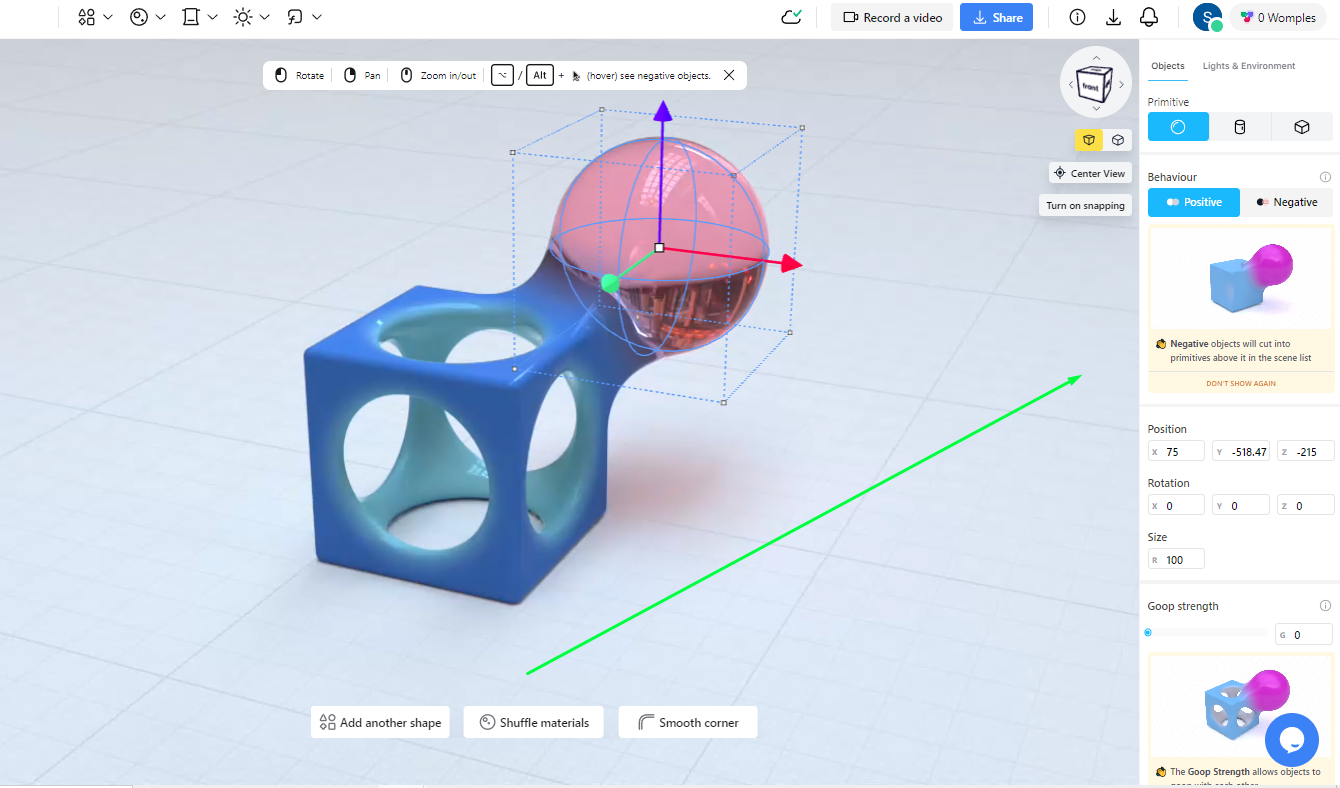This screenshot has height=788, width=1340.
Task: Open the info icon in the top bar
Action: [x=1077, y=17]
